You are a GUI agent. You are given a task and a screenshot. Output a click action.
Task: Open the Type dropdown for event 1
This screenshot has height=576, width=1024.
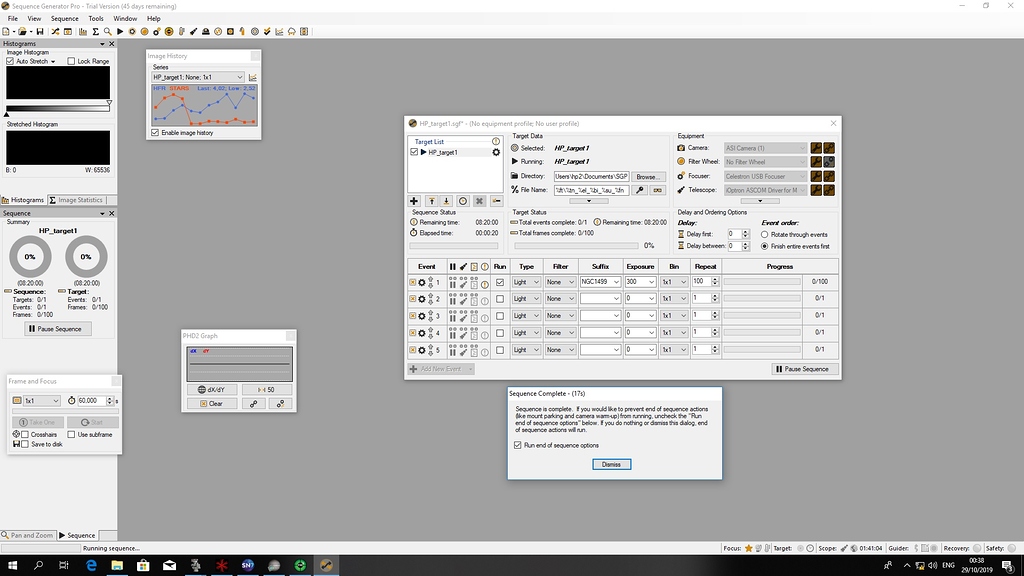526,282
